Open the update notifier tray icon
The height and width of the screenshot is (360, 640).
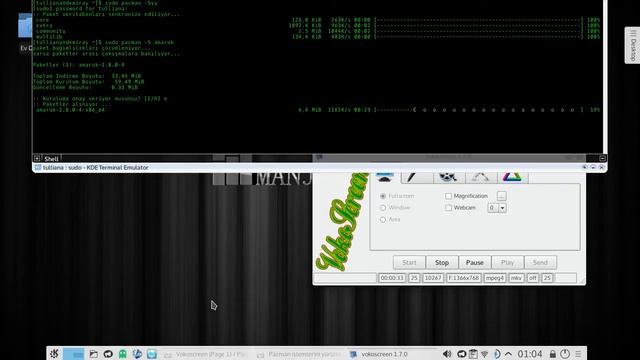pos(461,354)
